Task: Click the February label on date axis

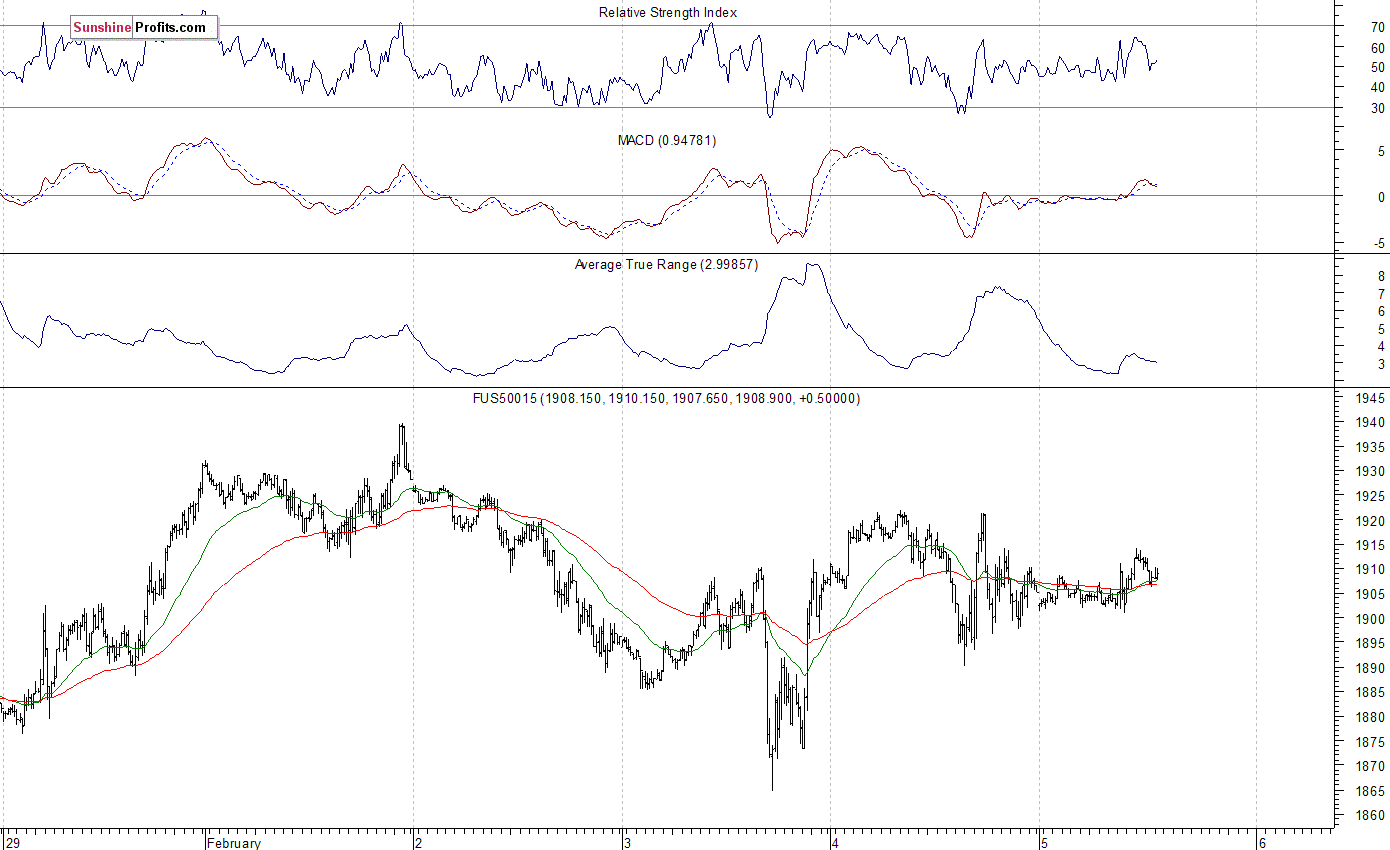Action: click(x=234, y=843)
